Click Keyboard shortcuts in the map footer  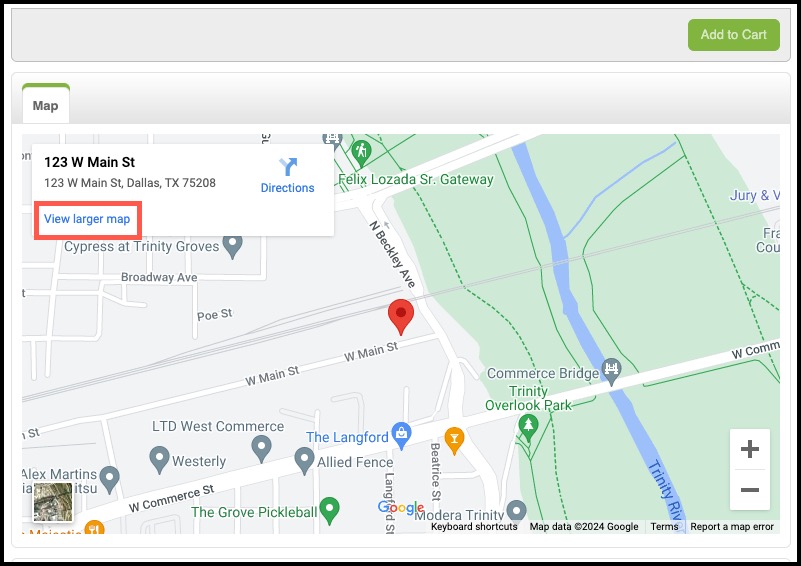click(474, 527)
